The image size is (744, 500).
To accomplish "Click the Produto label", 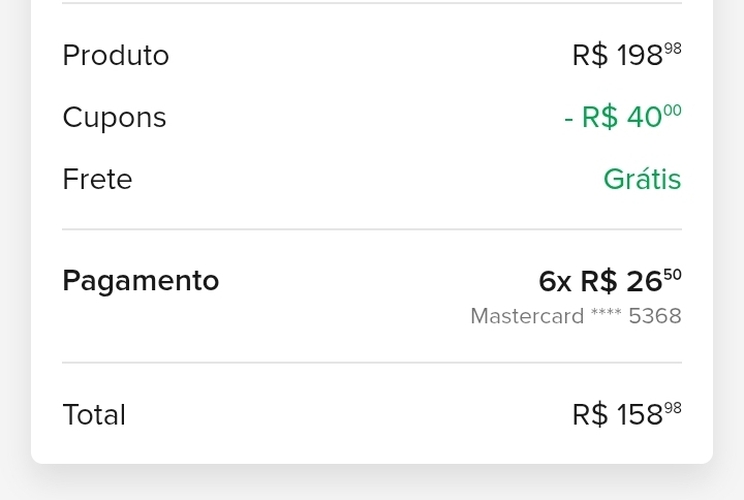I will [116, 55].
